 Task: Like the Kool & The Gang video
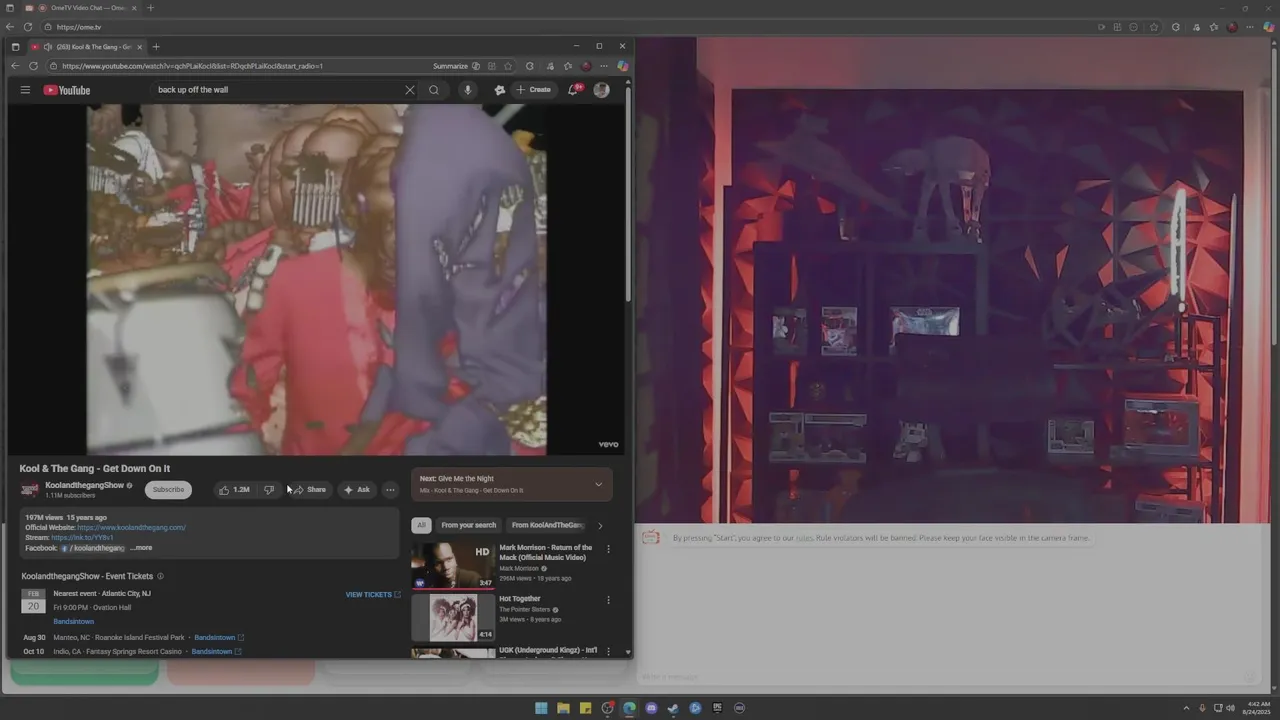pyautogui.click(x=234, y=490)
